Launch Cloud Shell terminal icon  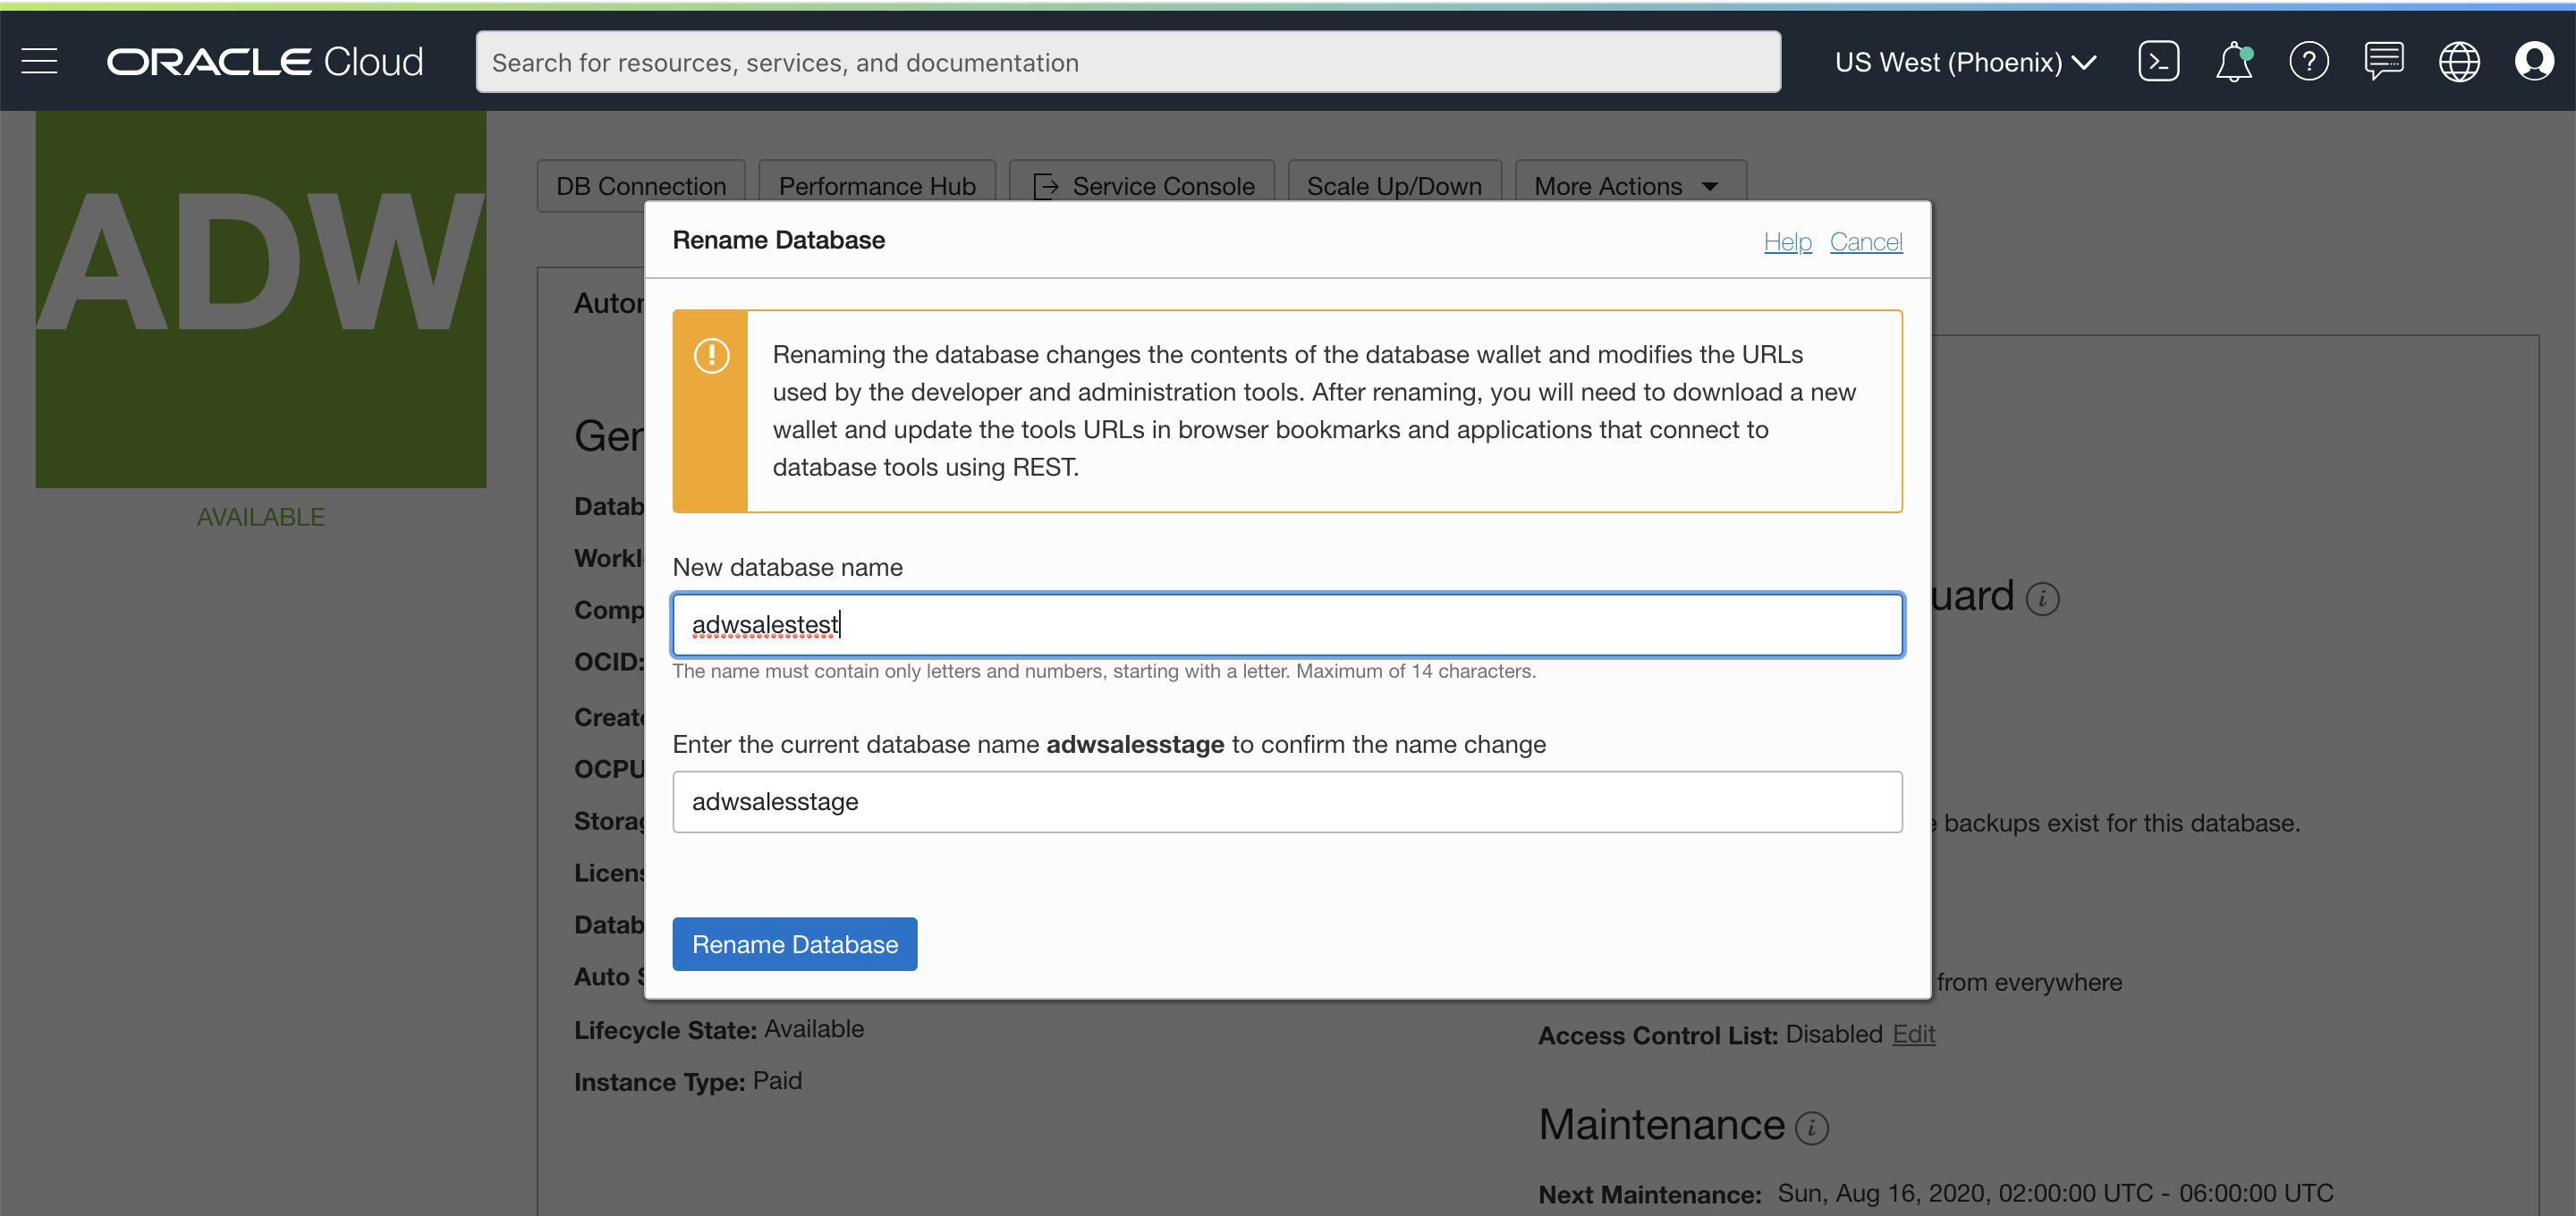click(2158, 62)
